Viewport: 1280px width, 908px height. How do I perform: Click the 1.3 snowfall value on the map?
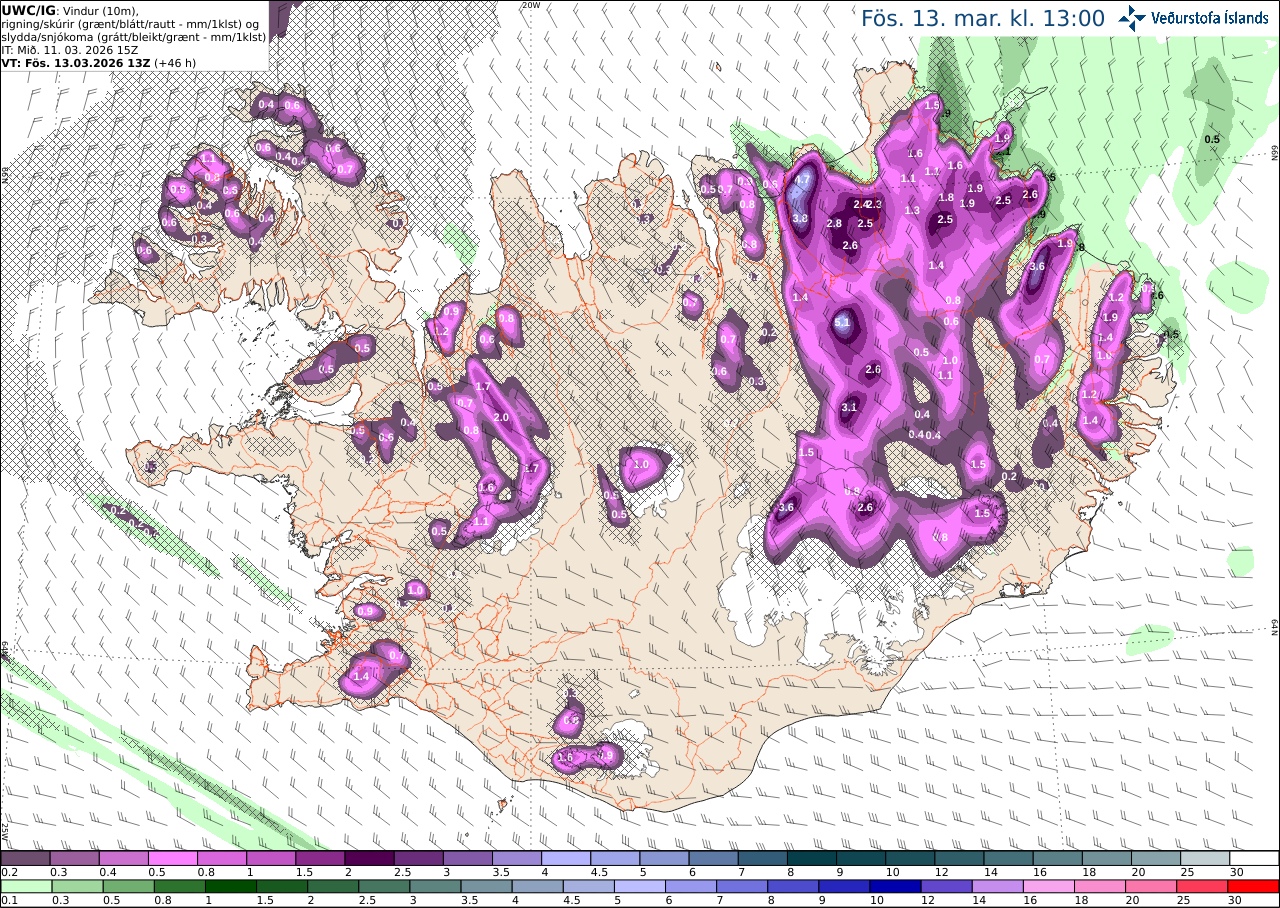(x=912, y=210)
